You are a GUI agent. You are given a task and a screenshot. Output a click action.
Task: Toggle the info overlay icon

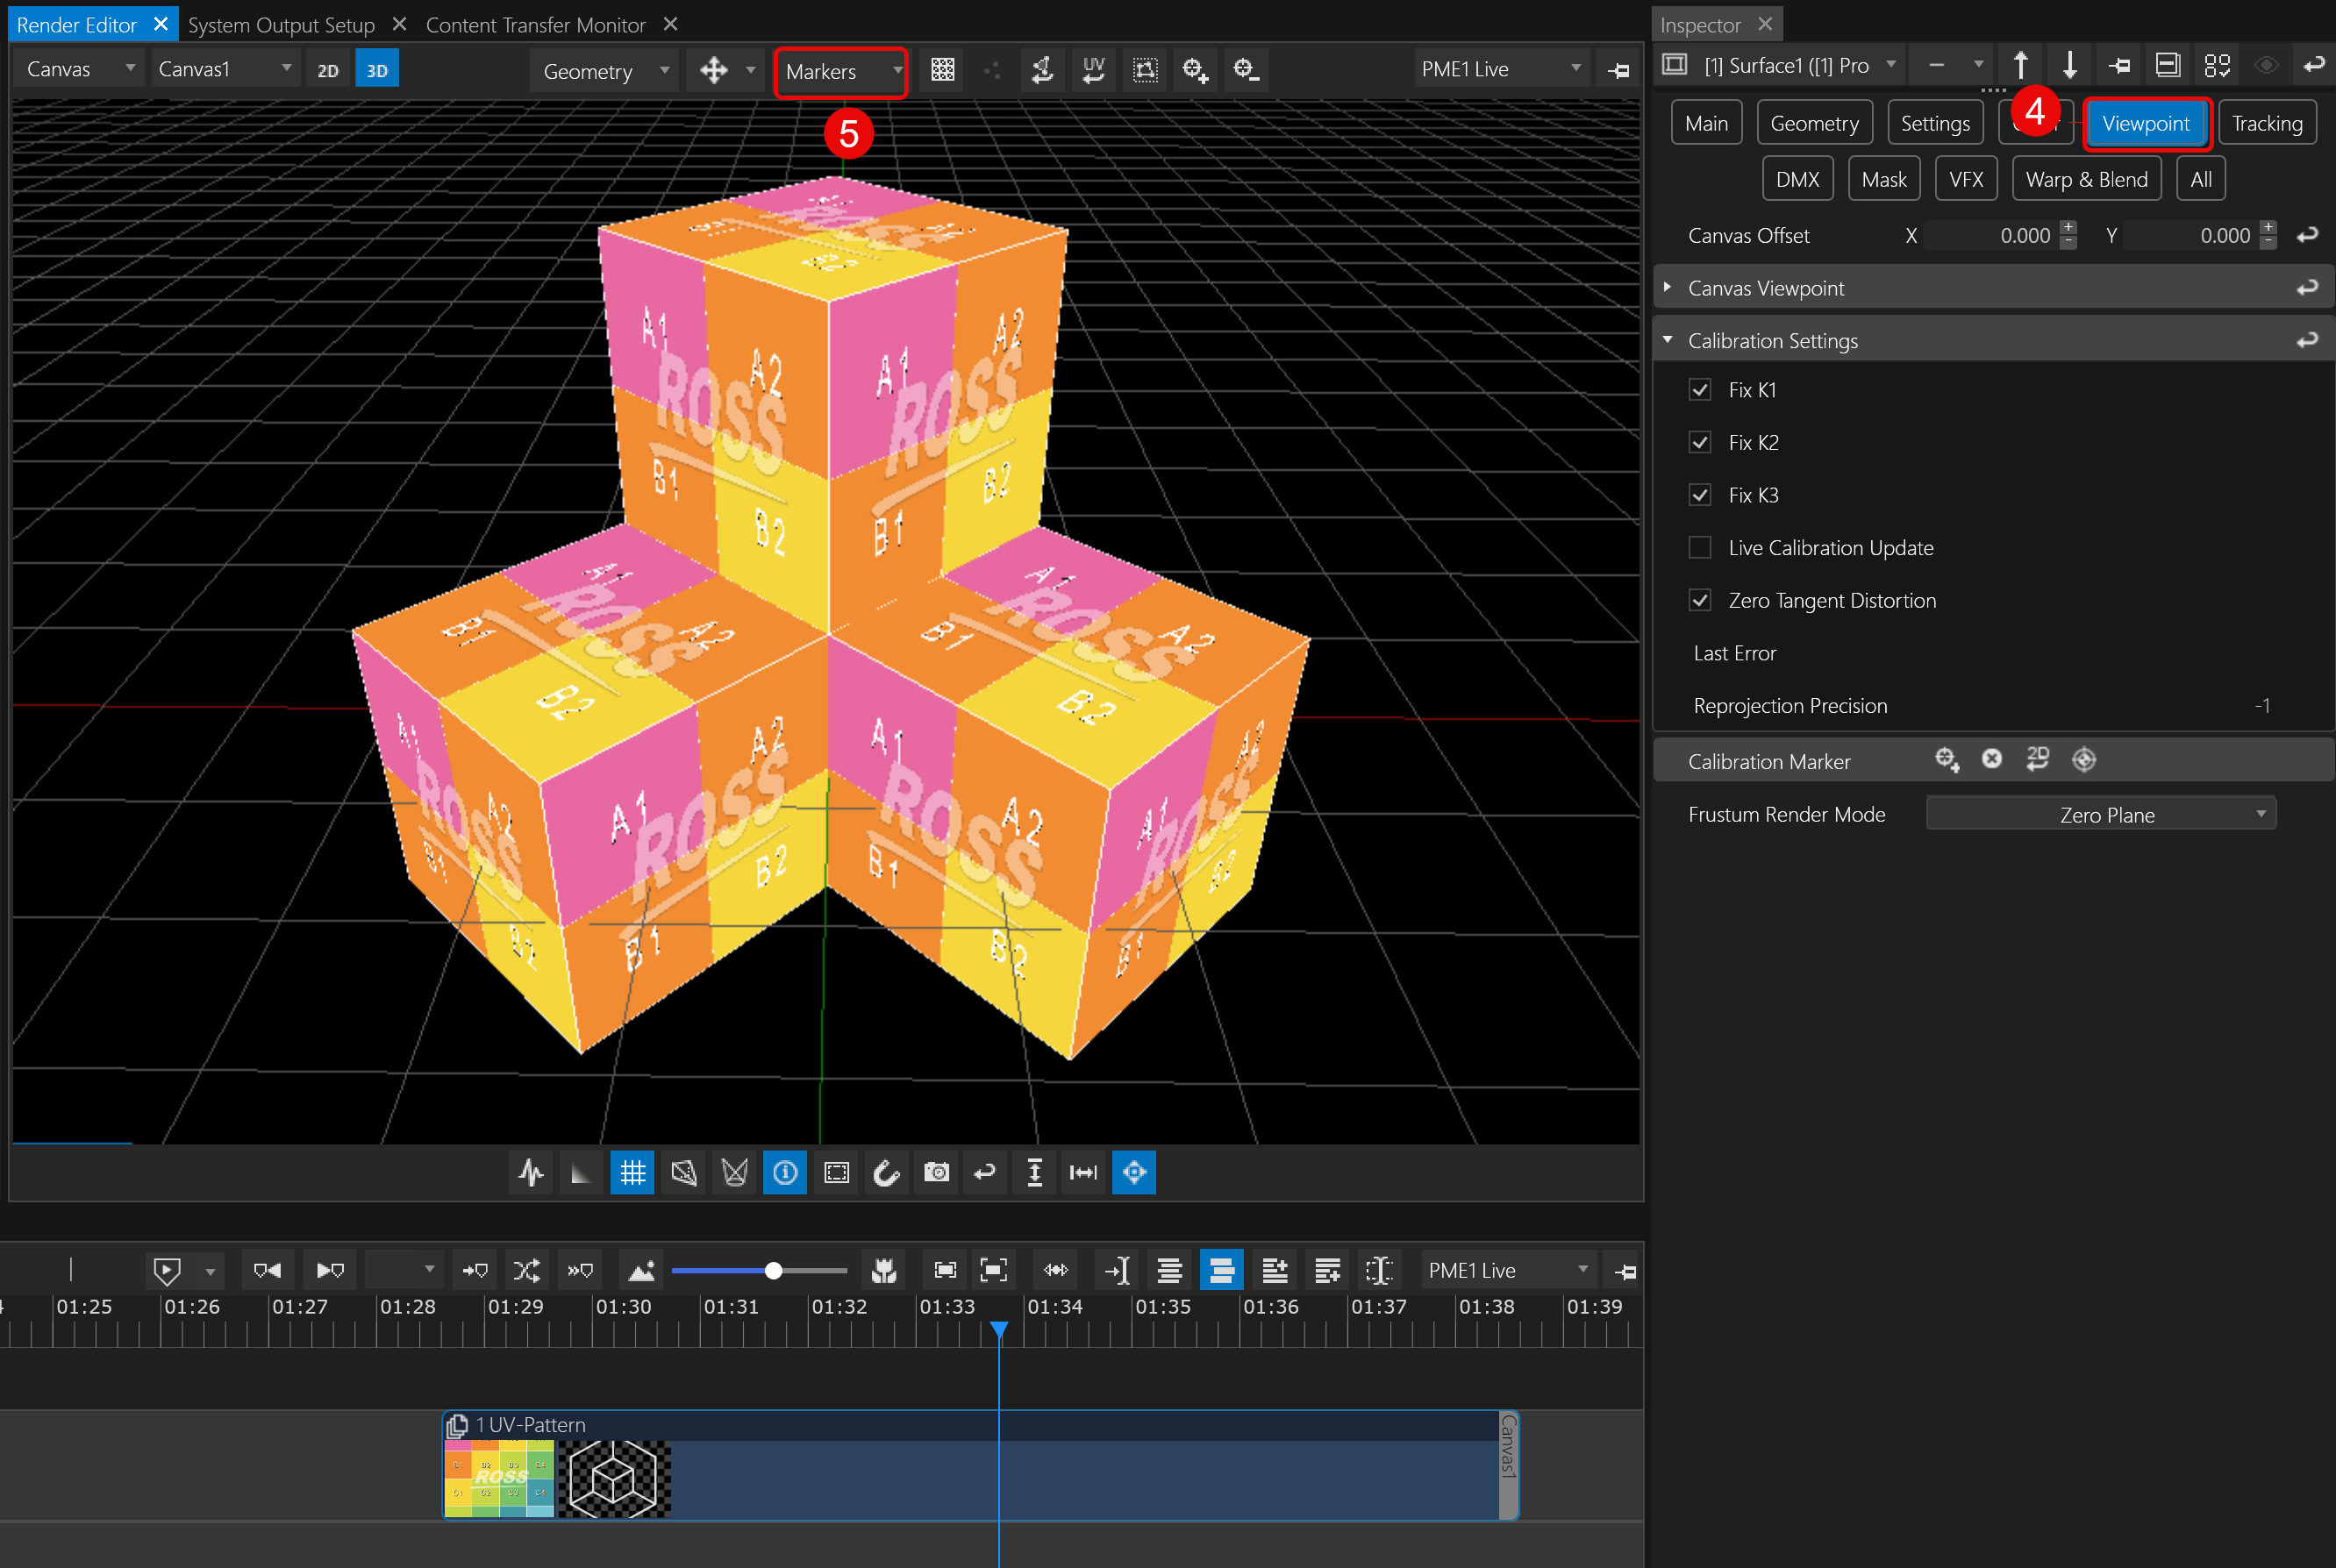tap(785, 1172)
